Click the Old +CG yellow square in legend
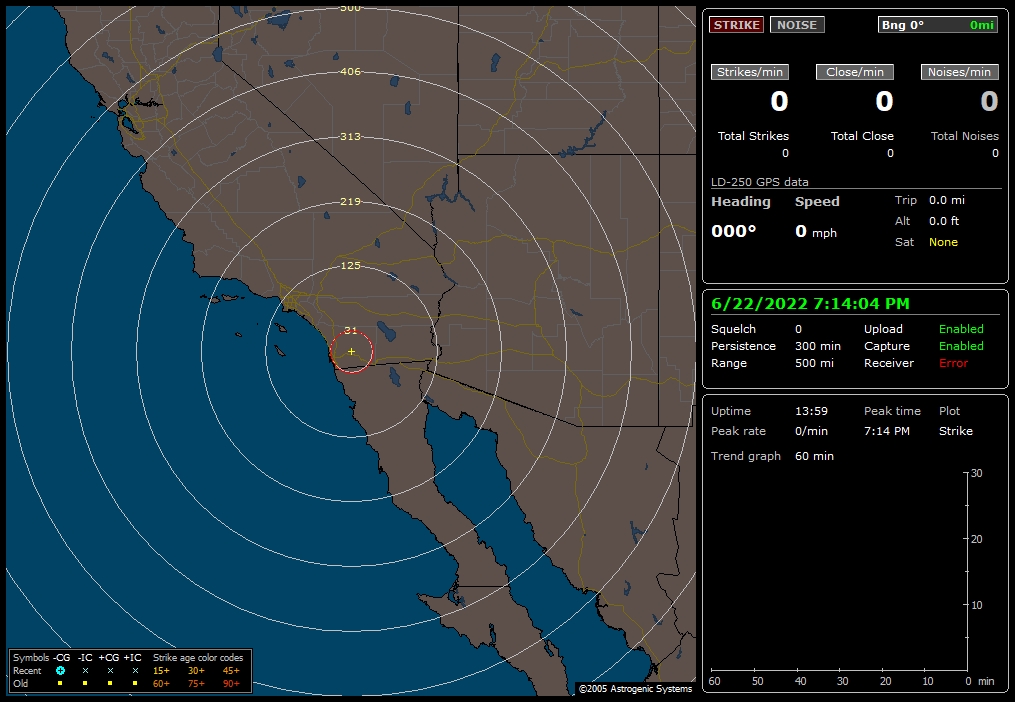Image resolution: width=1015 pixels, height=702 pixels. click(x=110, y=683)
